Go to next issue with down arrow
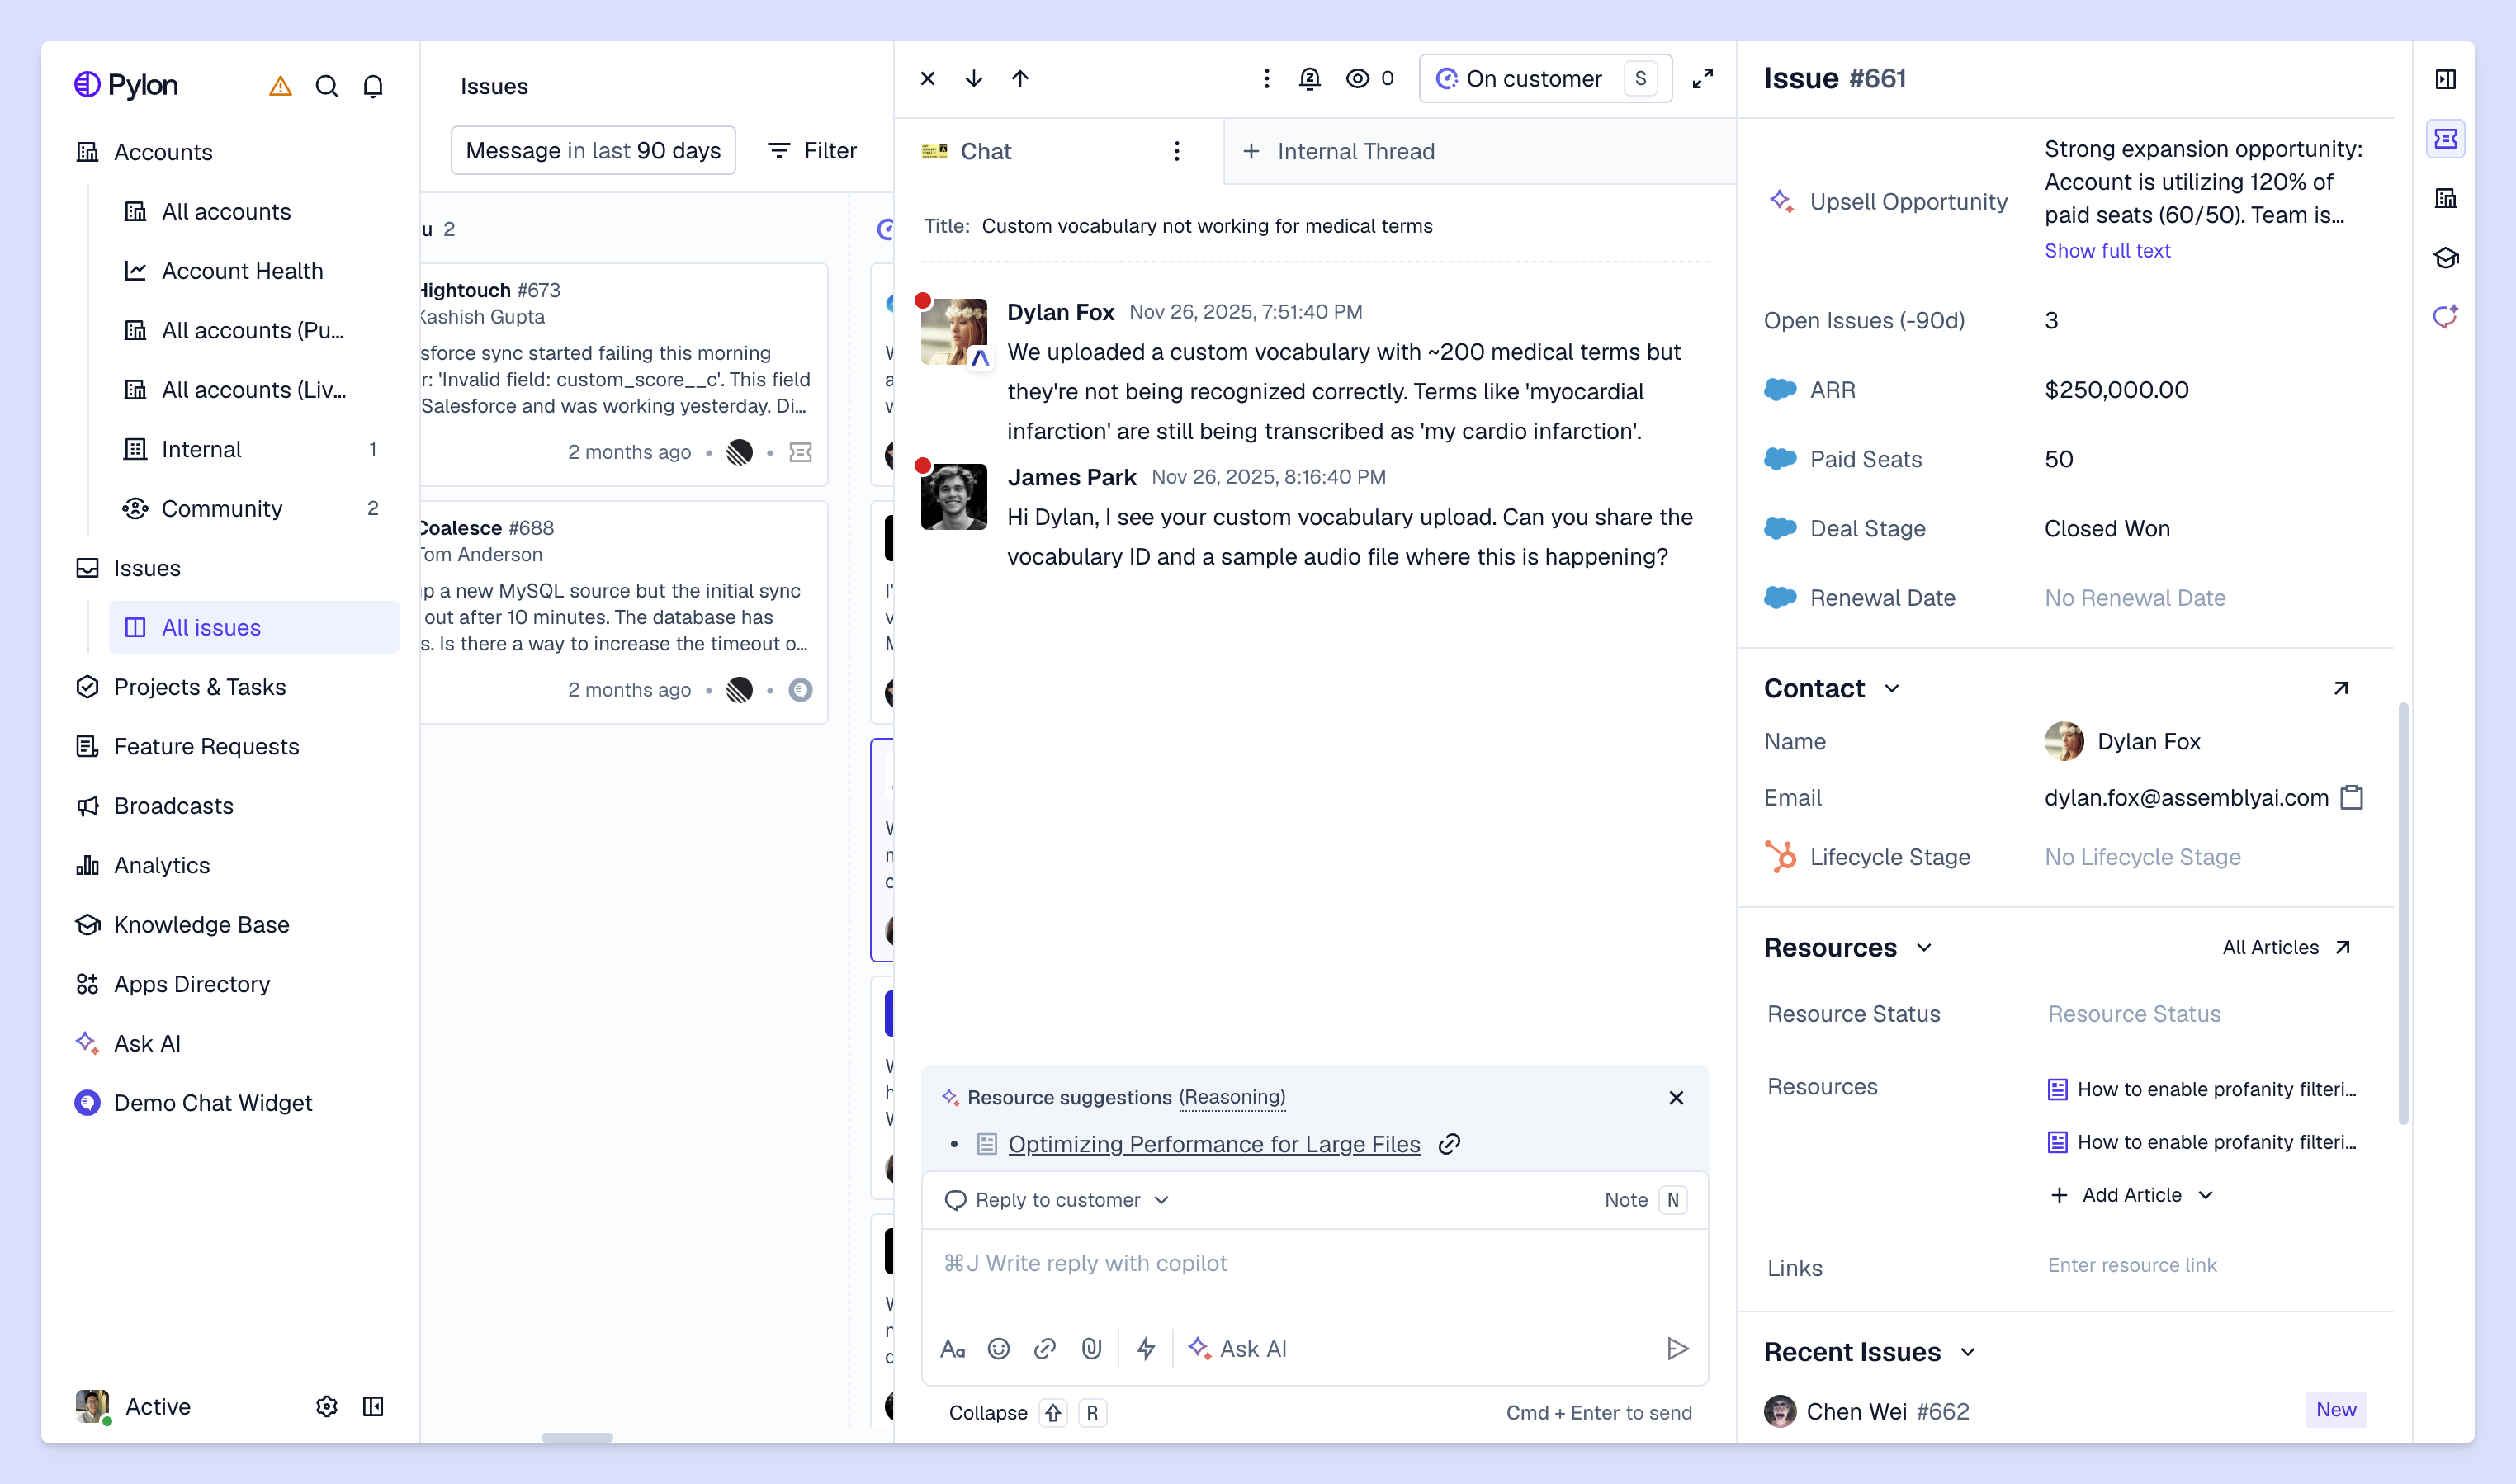 973,78
